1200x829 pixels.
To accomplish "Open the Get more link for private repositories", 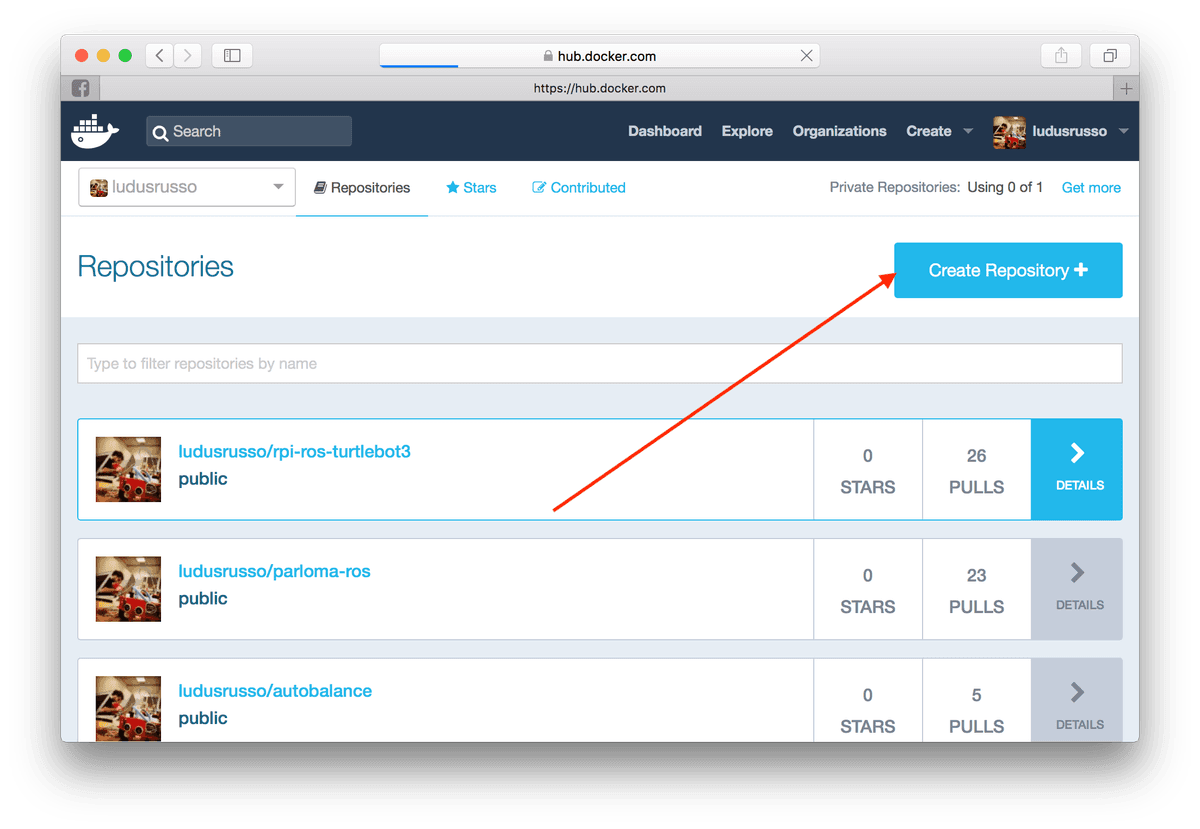I will point(1090,187).
